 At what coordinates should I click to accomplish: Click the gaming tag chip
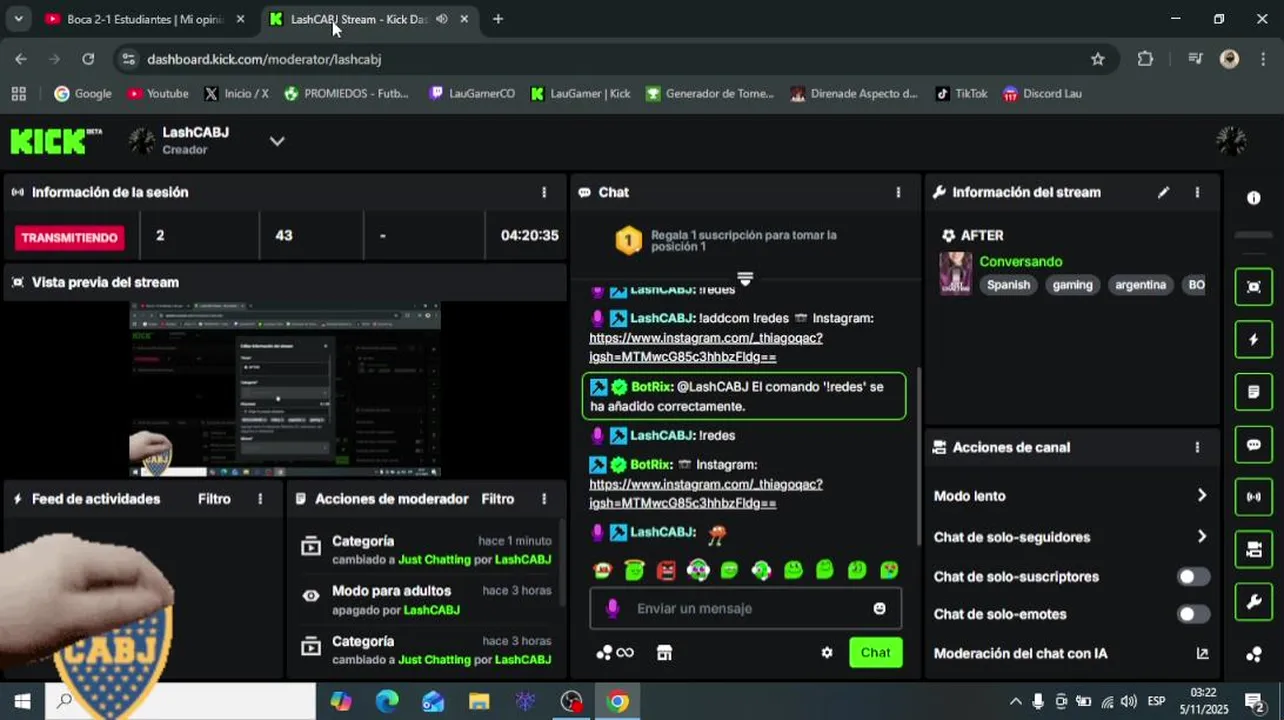[x=1073, y=285]
